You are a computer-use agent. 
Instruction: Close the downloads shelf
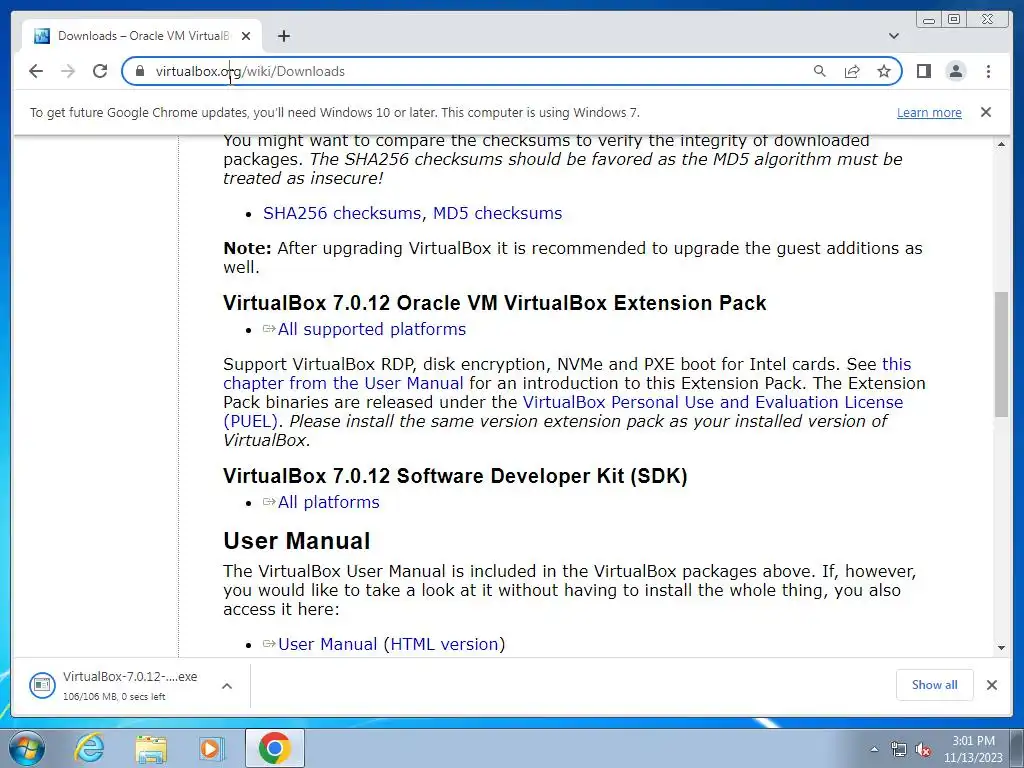(x=991, y=684)
